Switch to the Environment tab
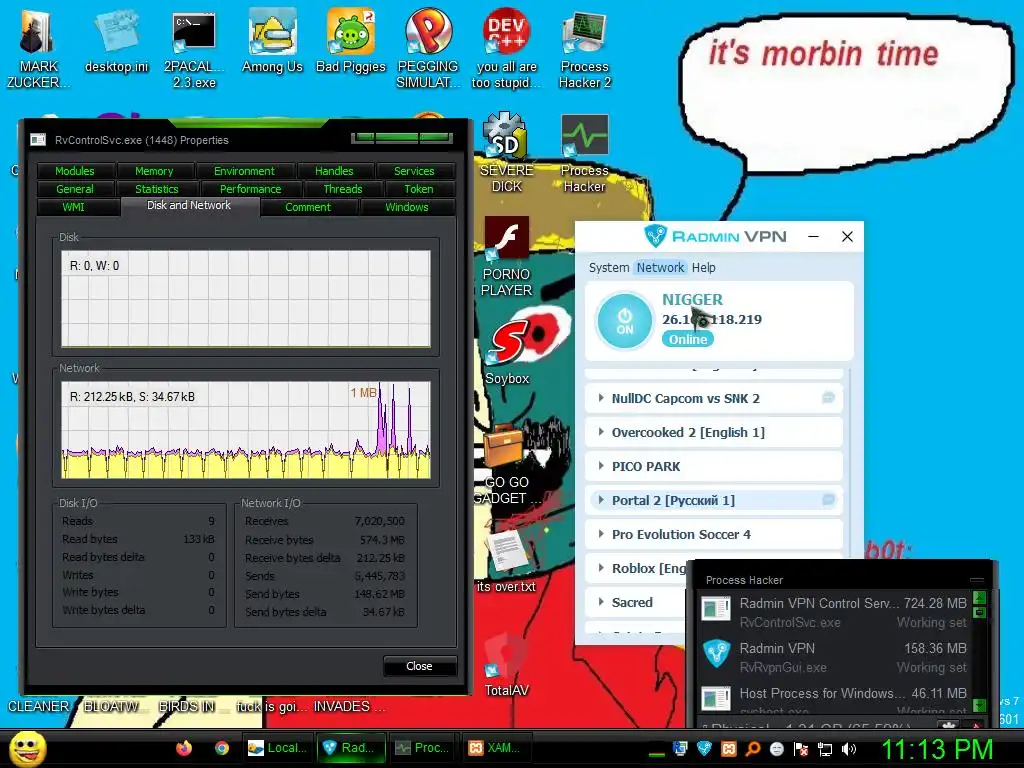Screen dimensions: 1024x768 244,171
